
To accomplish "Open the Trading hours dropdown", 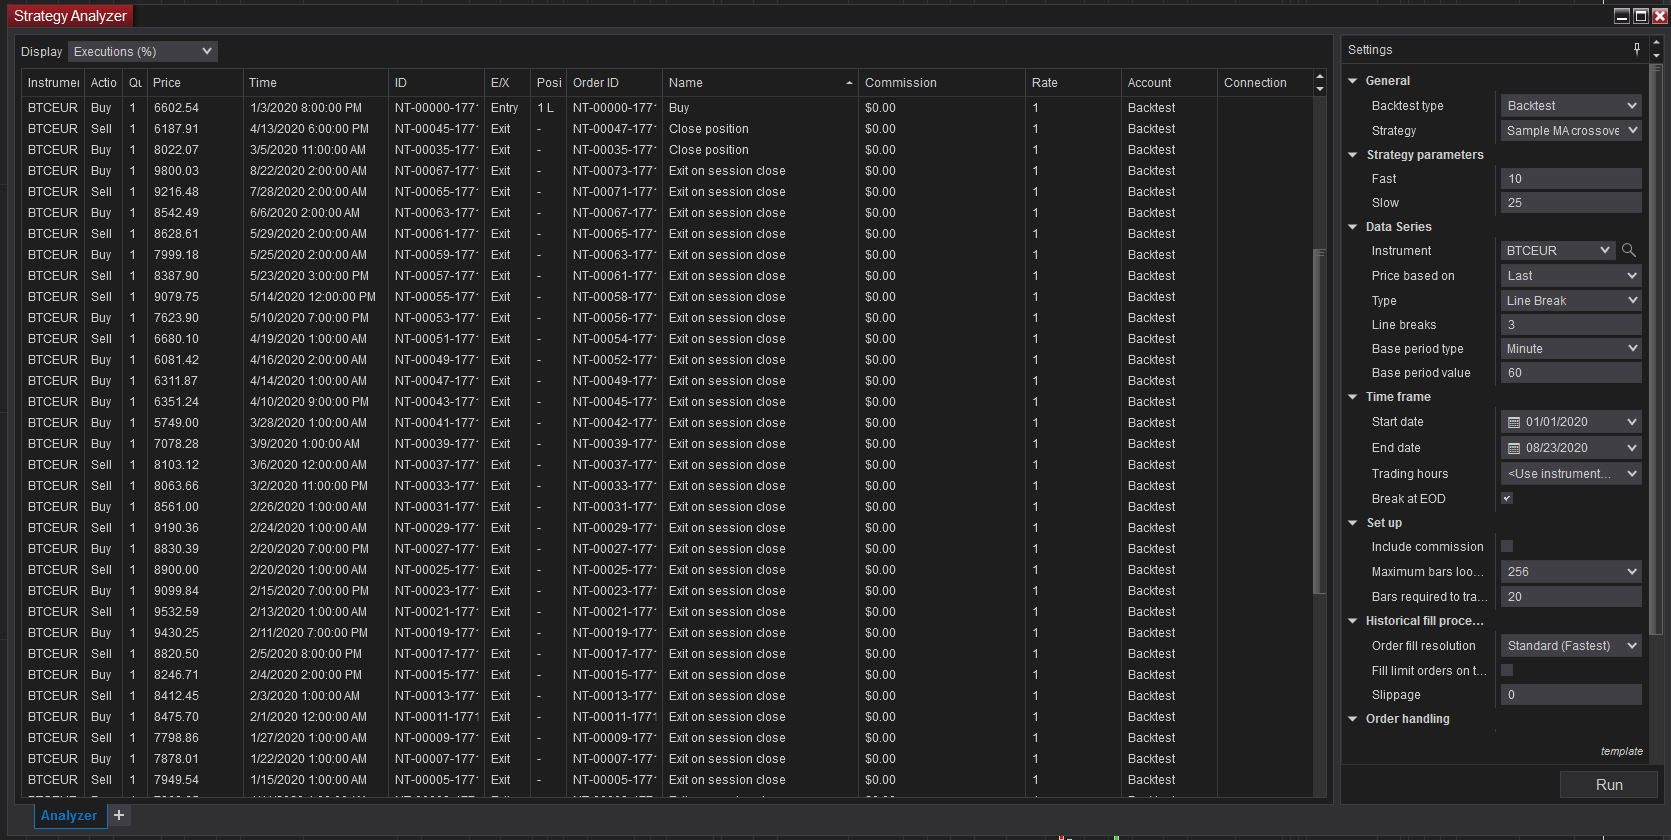I will pos(1571,473).
